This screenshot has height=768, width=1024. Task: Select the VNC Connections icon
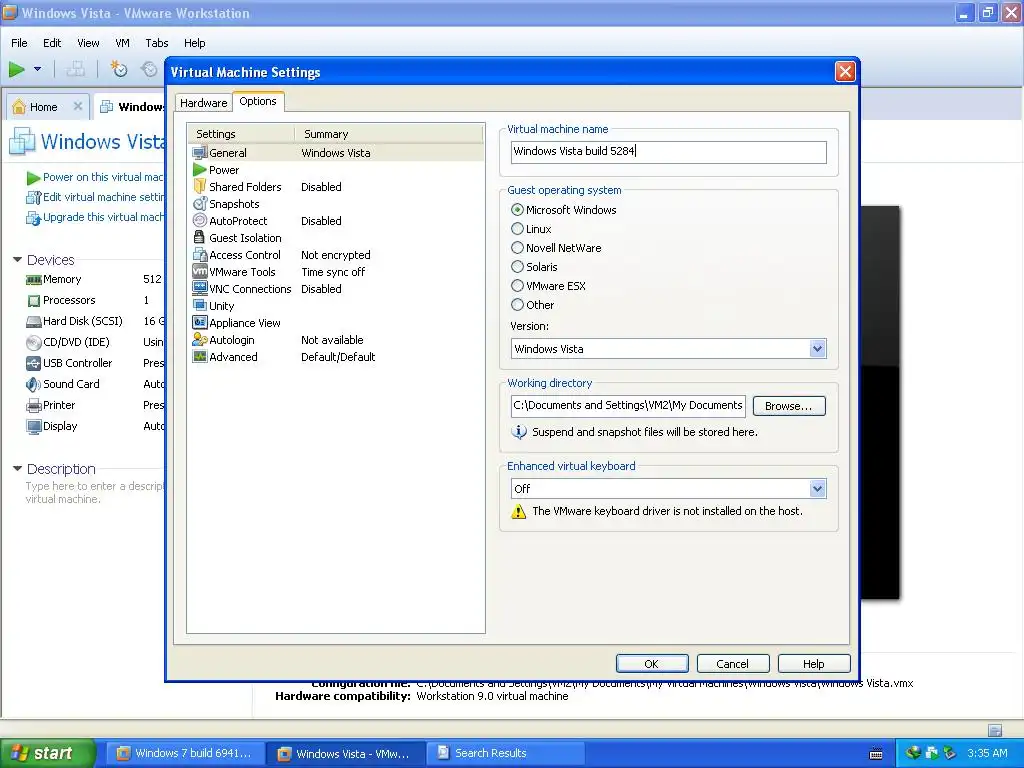[x=200, y=289]
